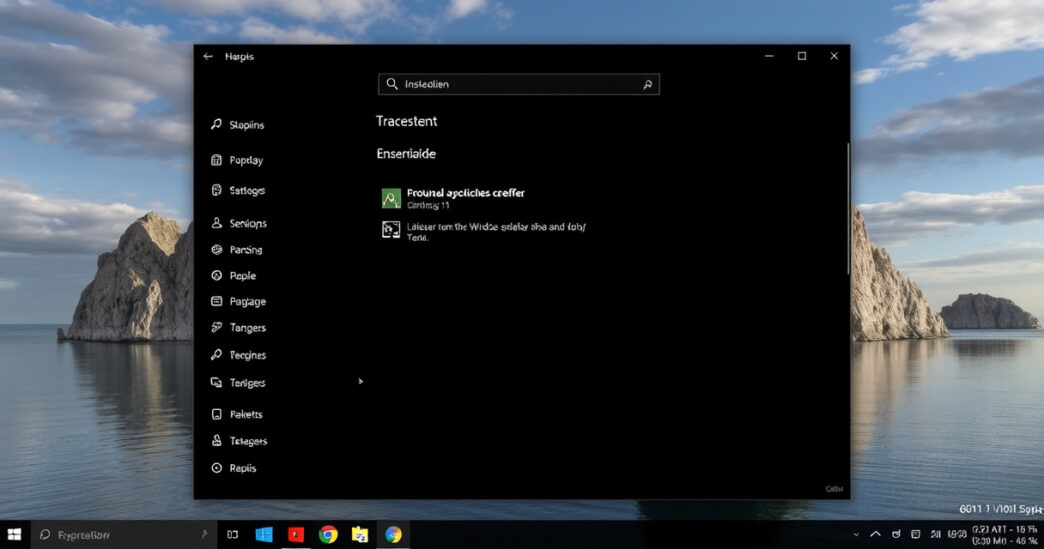
Task: Click the square icon beside the Lalaser entry
Action: tap(391, 230)
